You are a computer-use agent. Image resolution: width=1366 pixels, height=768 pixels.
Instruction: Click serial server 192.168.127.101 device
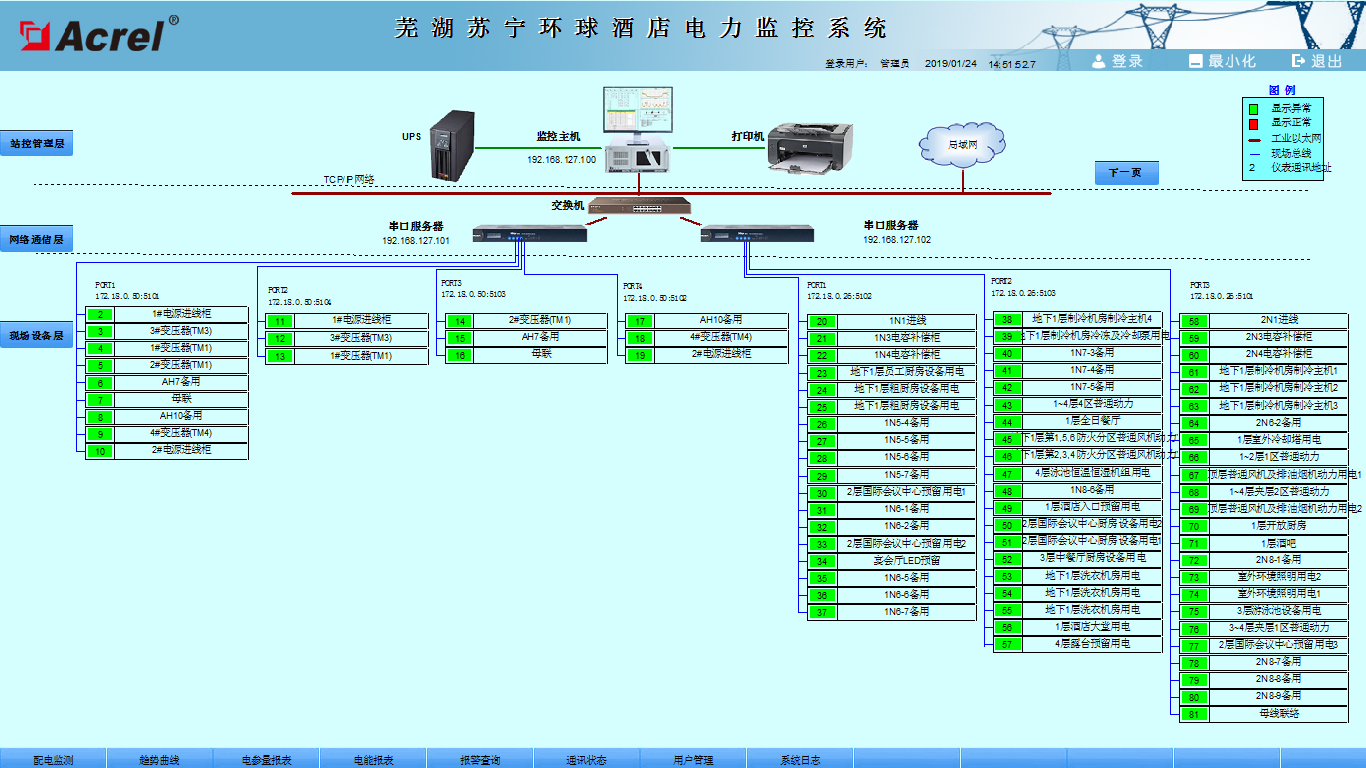pyautogui.click(x=529, y=234)
